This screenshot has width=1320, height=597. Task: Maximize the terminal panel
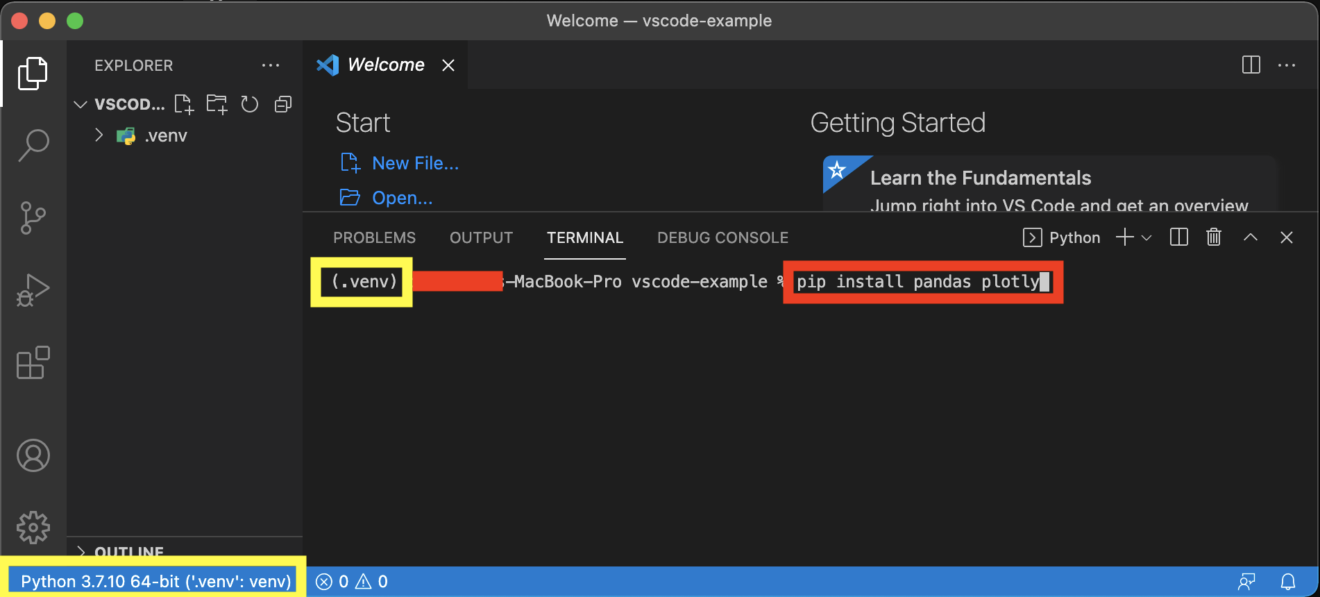[x=1249, y=237]
